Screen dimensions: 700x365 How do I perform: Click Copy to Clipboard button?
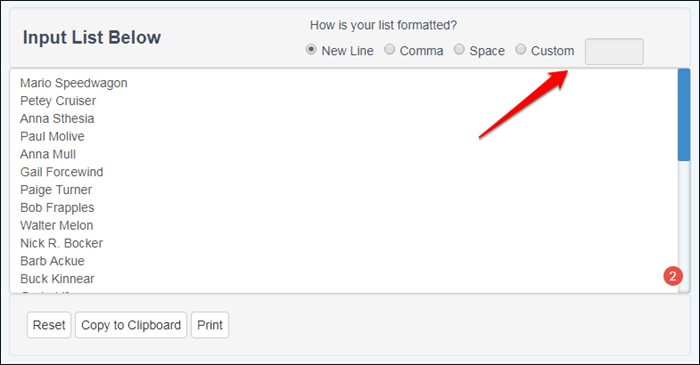click(x=131, y=325)
